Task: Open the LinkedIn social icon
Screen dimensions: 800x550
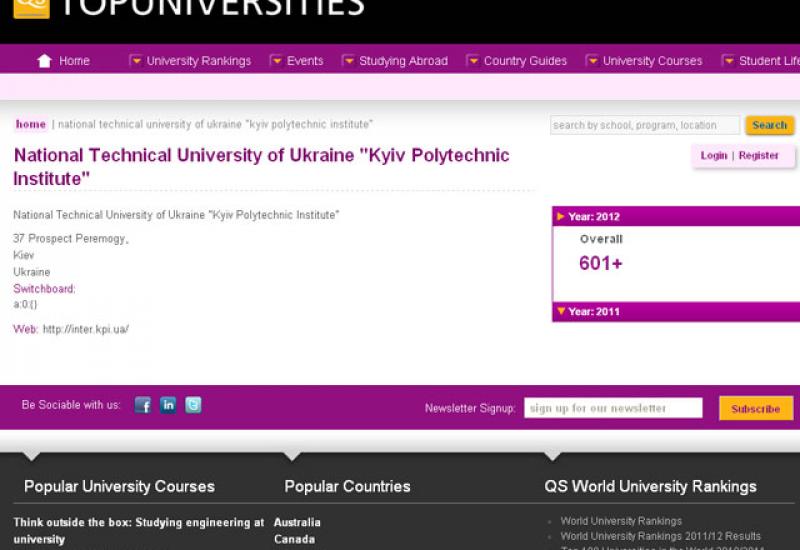Action: click(x=168, y=405)
